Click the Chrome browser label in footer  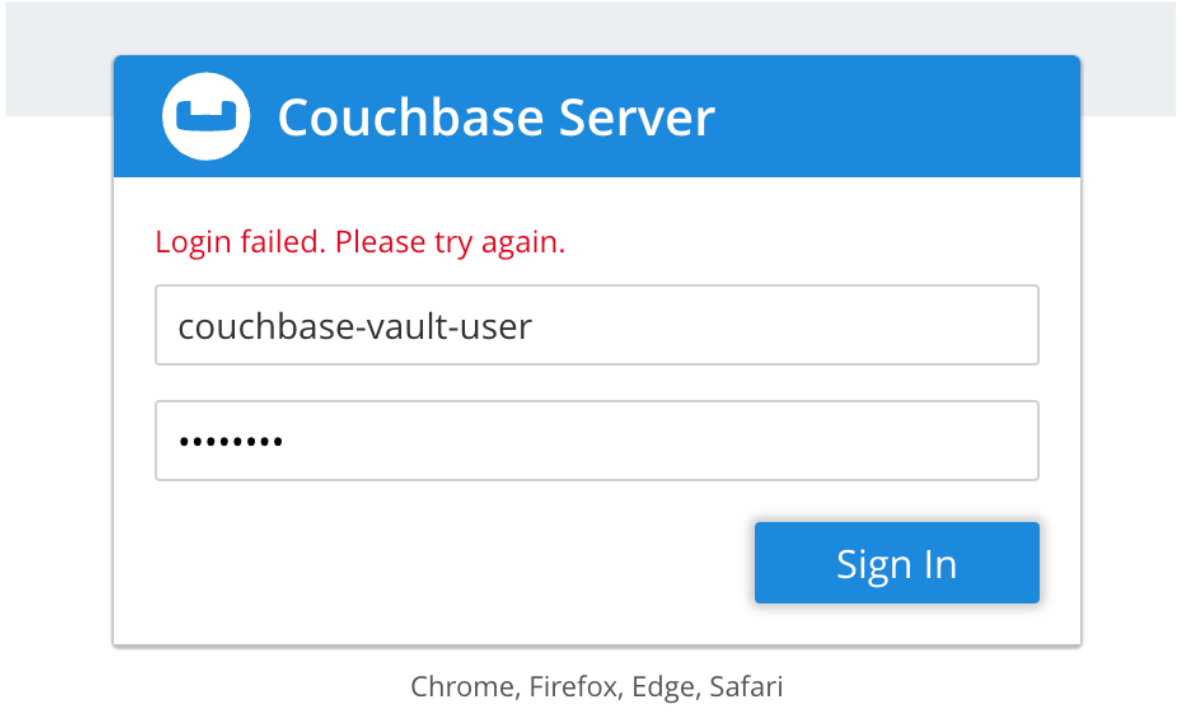pos(462,687)
